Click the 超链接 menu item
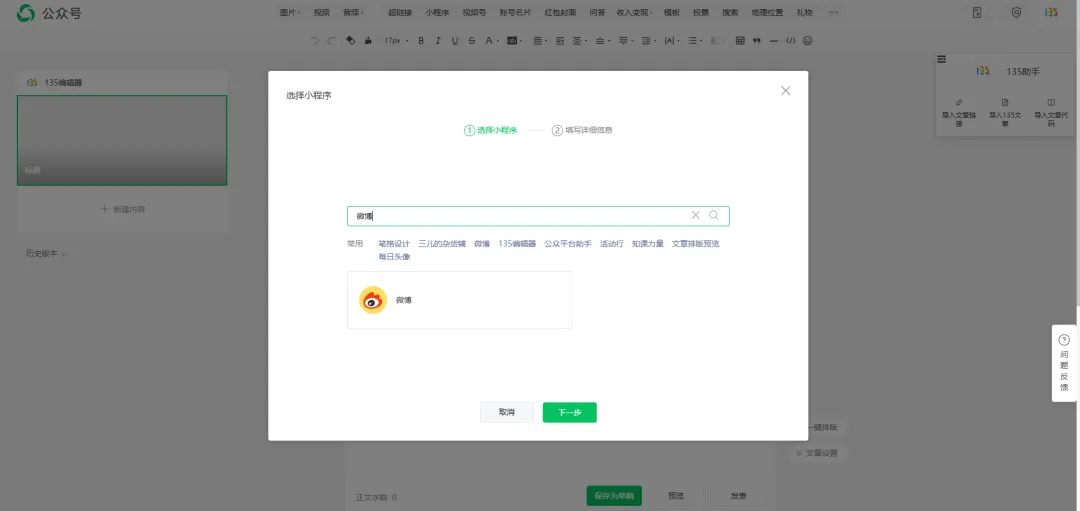1080x511 pixels. coord(400,12)
